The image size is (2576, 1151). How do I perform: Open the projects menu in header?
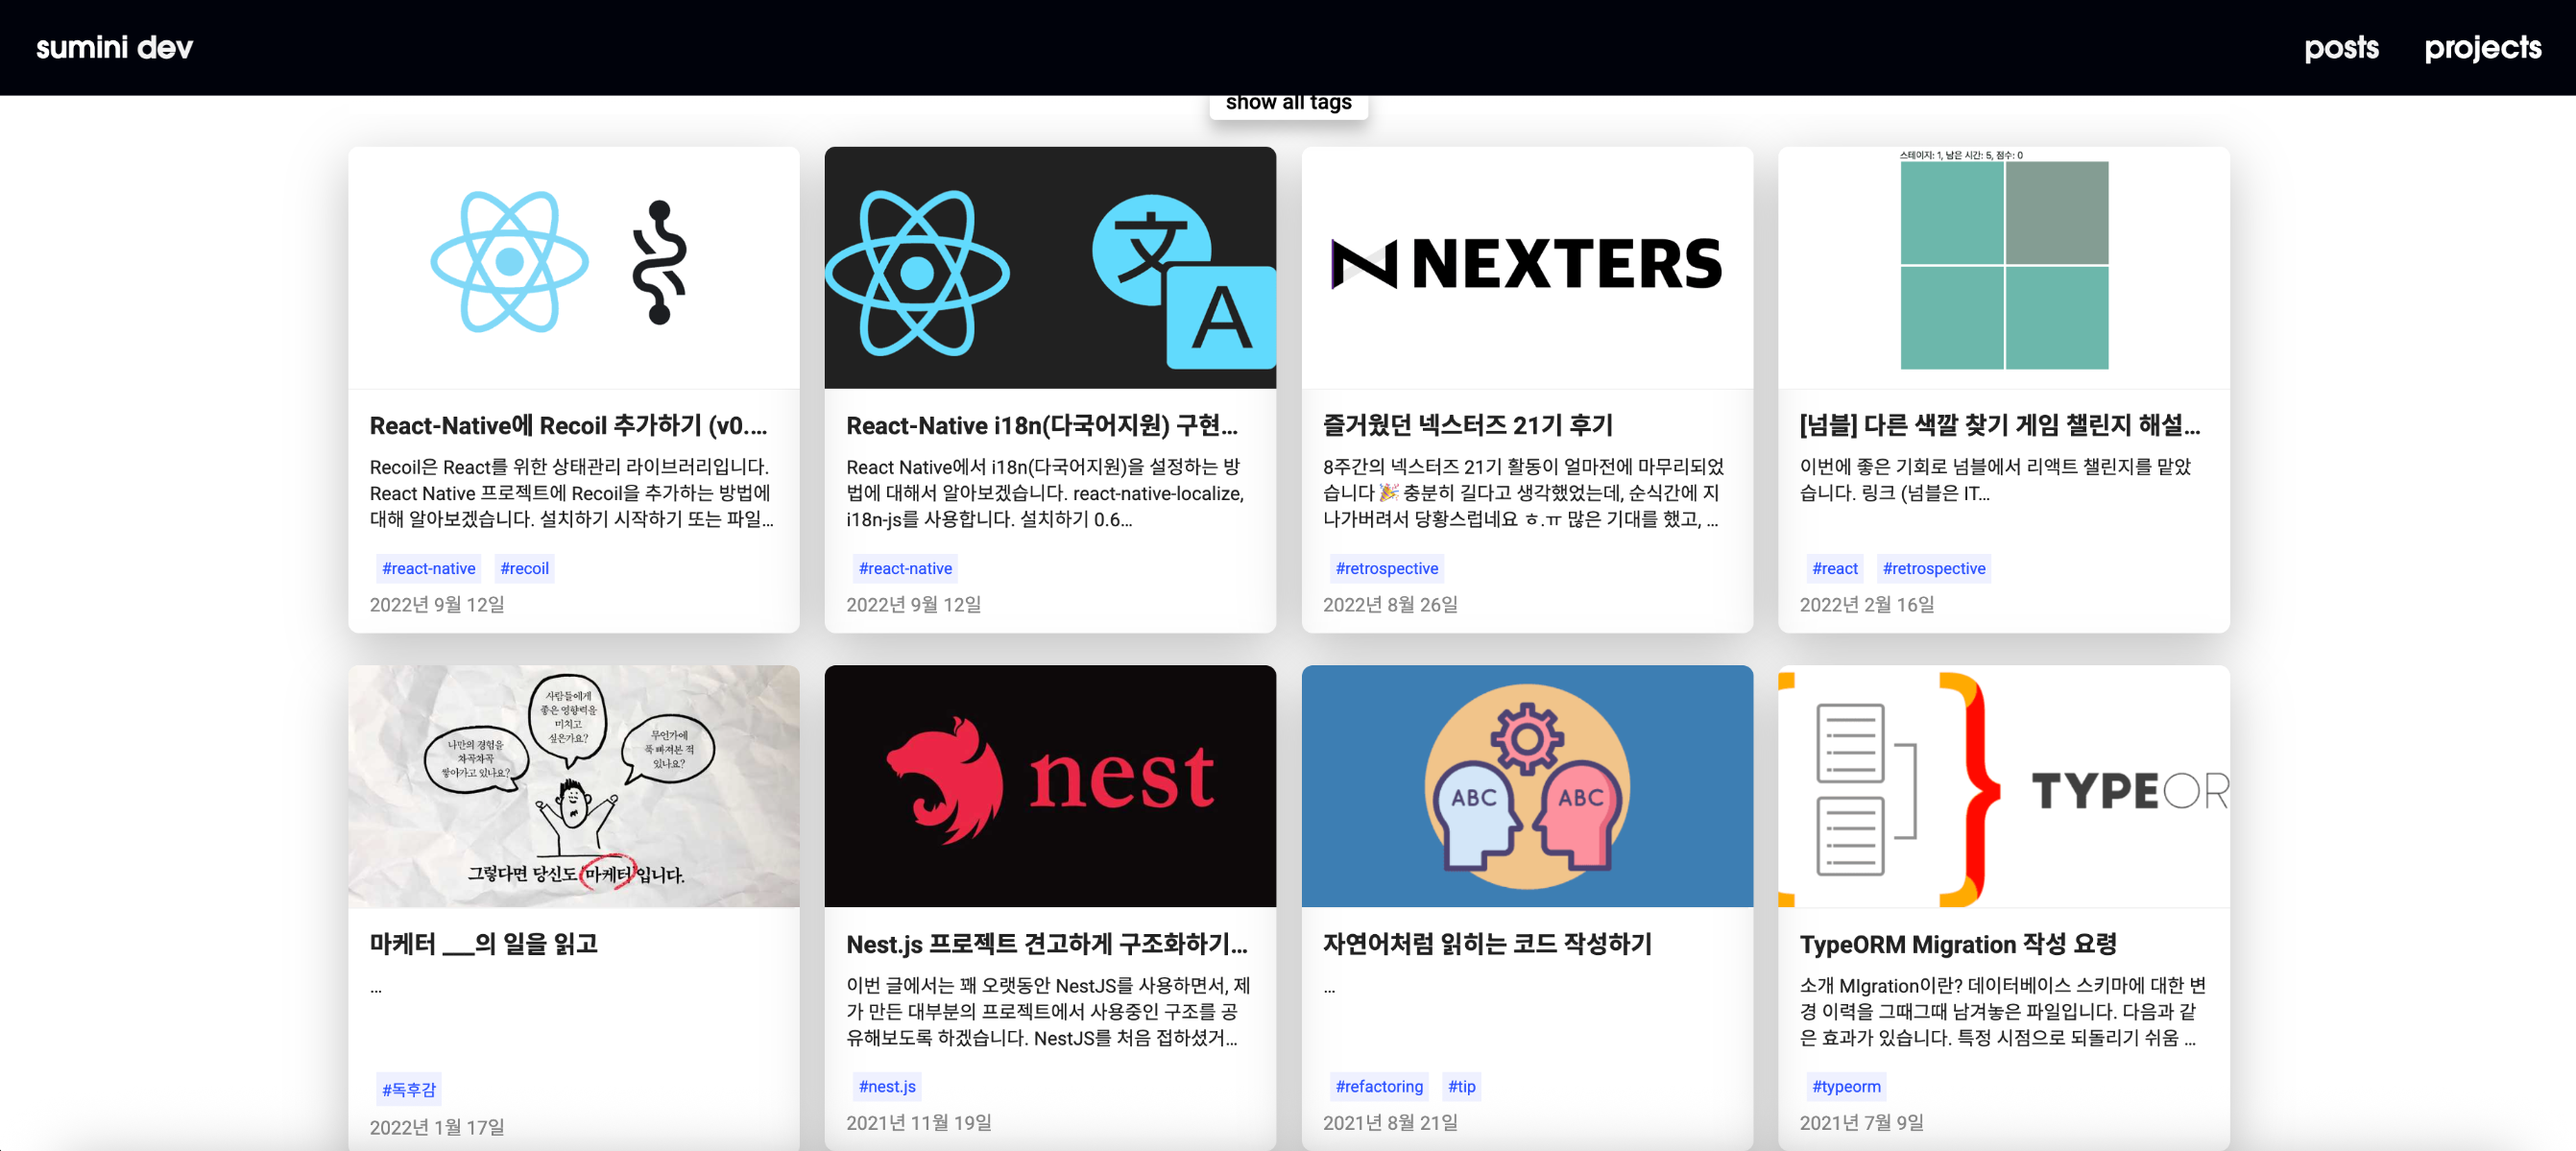click(x=2482, y=47)
